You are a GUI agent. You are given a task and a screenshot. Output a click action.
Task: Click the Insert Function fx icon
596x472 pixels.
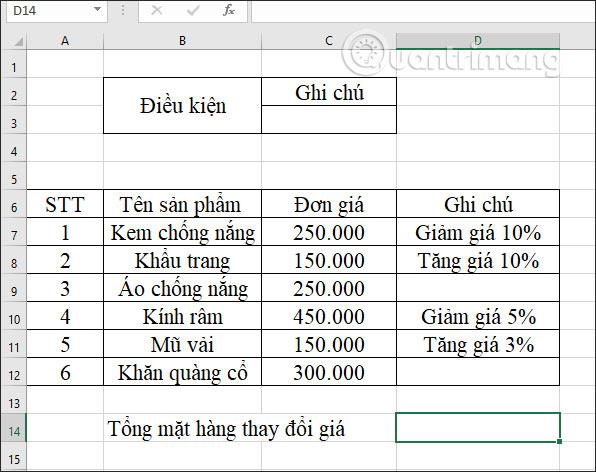(229, 11)
